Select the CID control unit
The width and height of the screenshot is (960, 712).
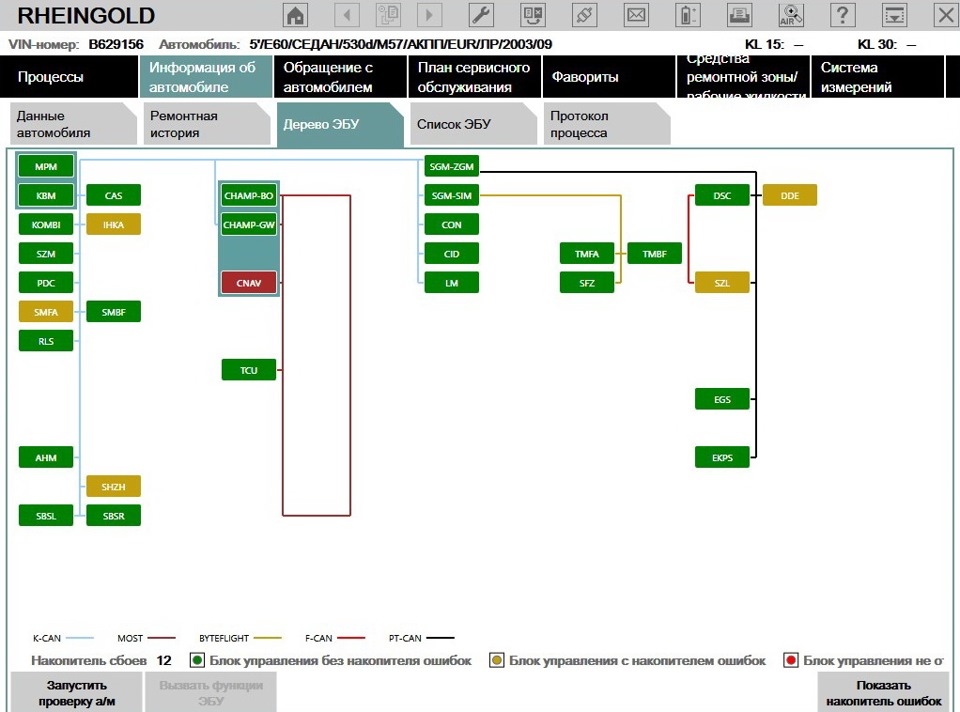452,253
